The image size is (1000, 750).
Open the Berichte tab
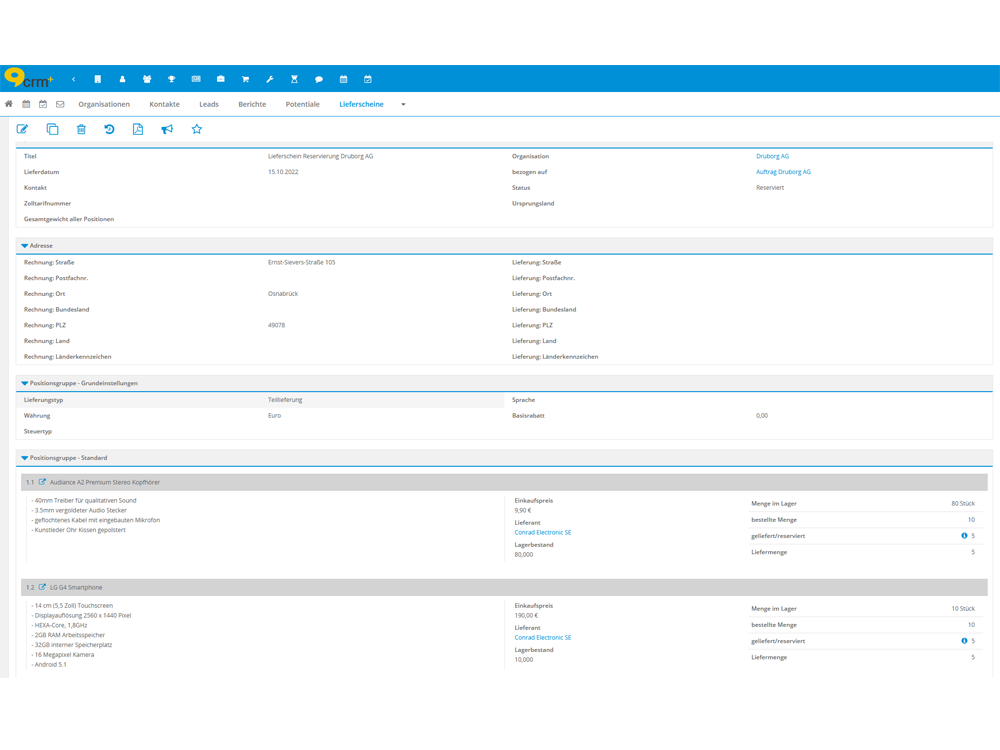coord(252,104)
